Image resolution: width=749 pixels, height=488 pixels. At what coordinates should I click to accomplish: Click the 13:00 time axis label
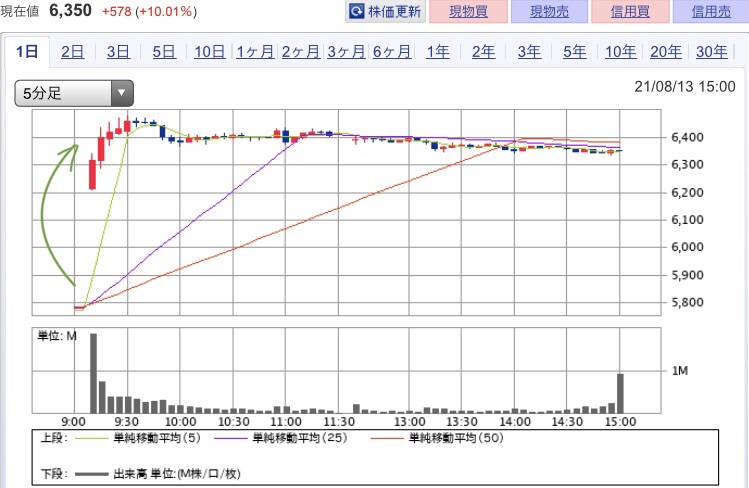(x=409, y=422)
